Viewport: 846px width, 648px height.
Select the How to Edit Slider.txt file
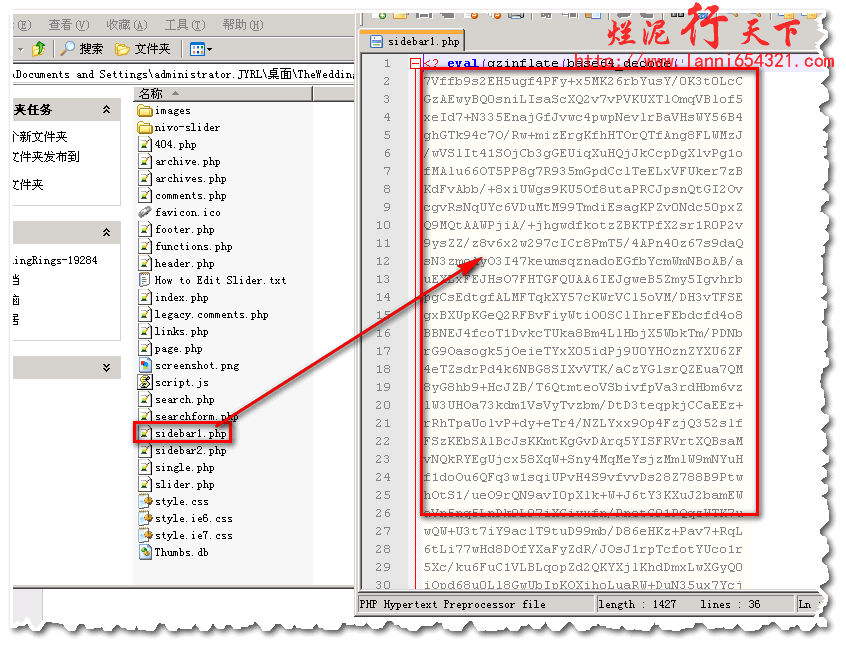(219, 281)
